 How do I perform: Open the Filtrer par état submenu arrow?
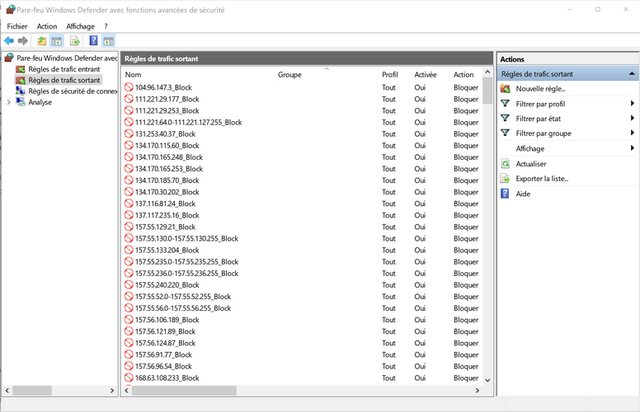pos(632,118)
